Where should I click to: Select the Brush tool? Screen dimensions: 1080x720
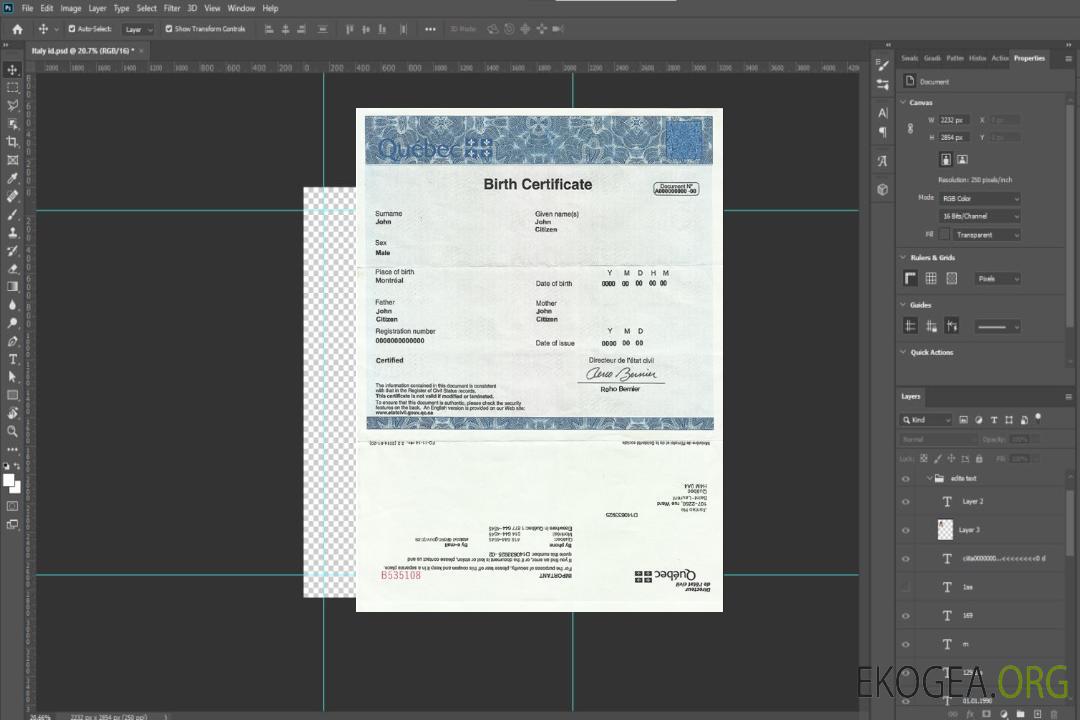[x=12, y=214]
